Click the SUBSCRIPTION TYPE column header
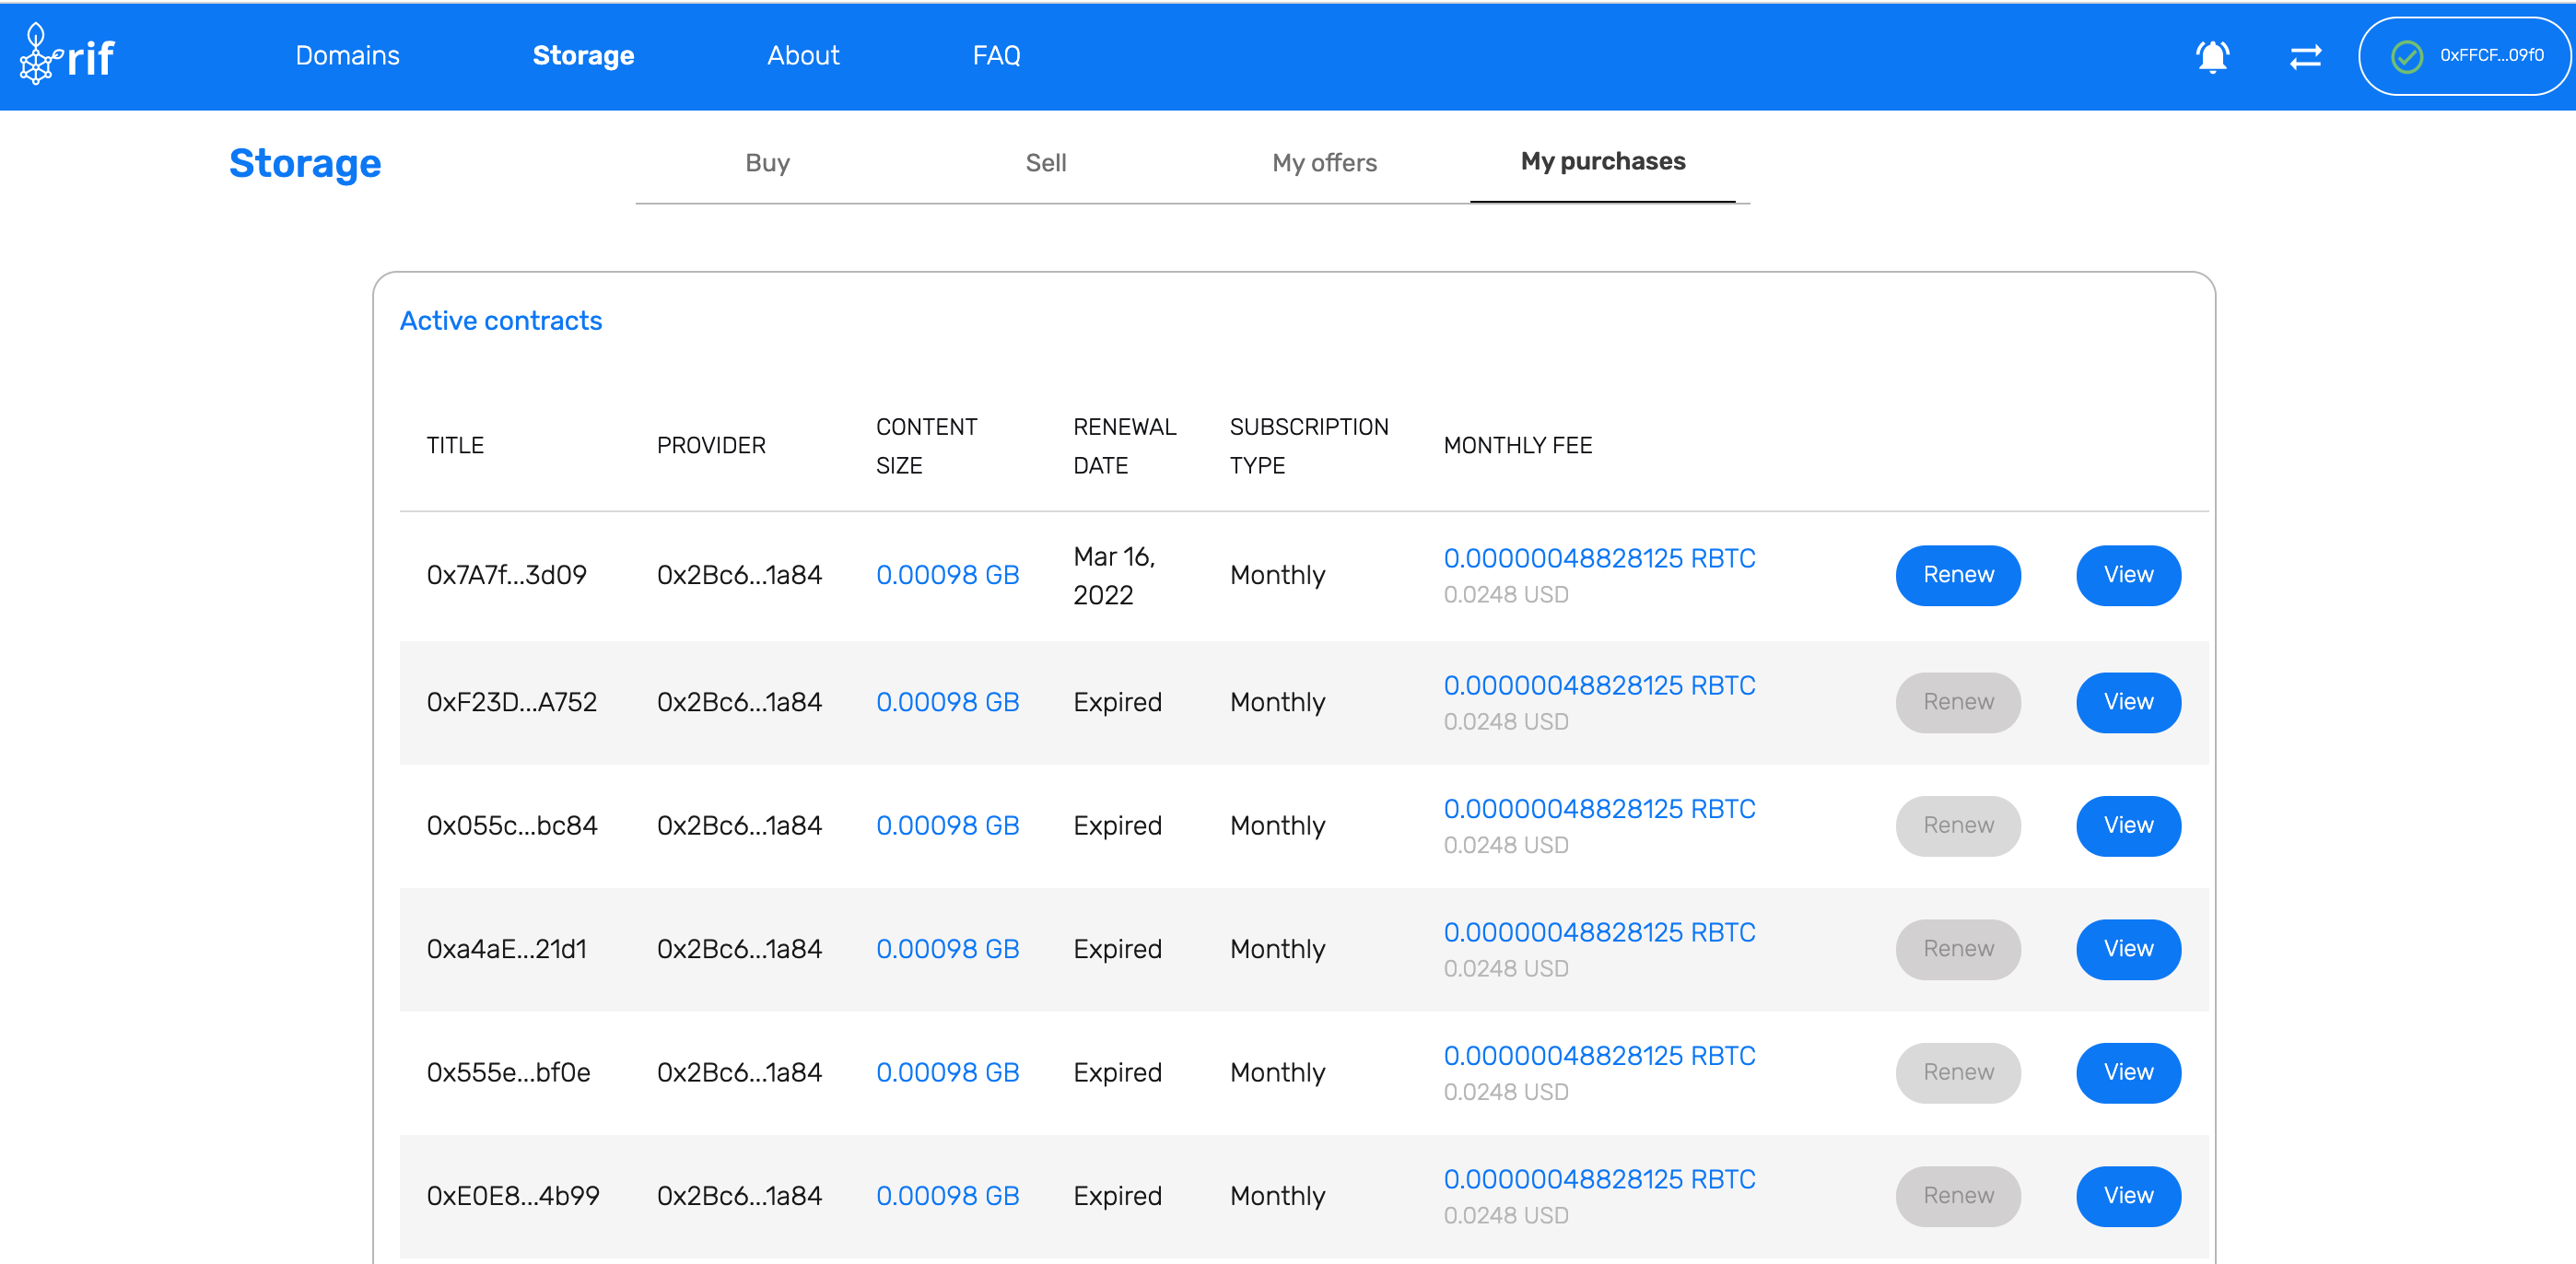Image resolution: width=2576 pixels, height=1264 pixels. click(1309, 446)
